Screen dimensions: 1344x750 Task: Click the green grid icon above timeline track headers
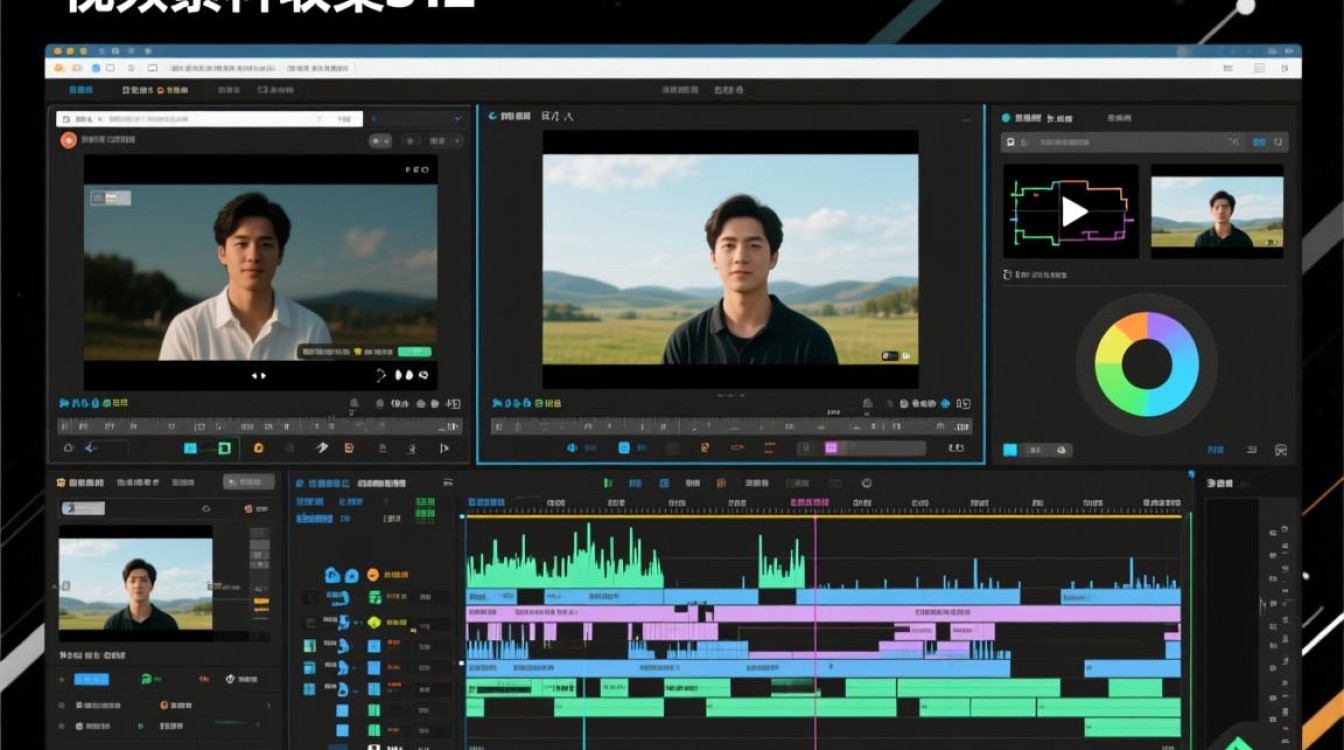click(x=425, y=508)
